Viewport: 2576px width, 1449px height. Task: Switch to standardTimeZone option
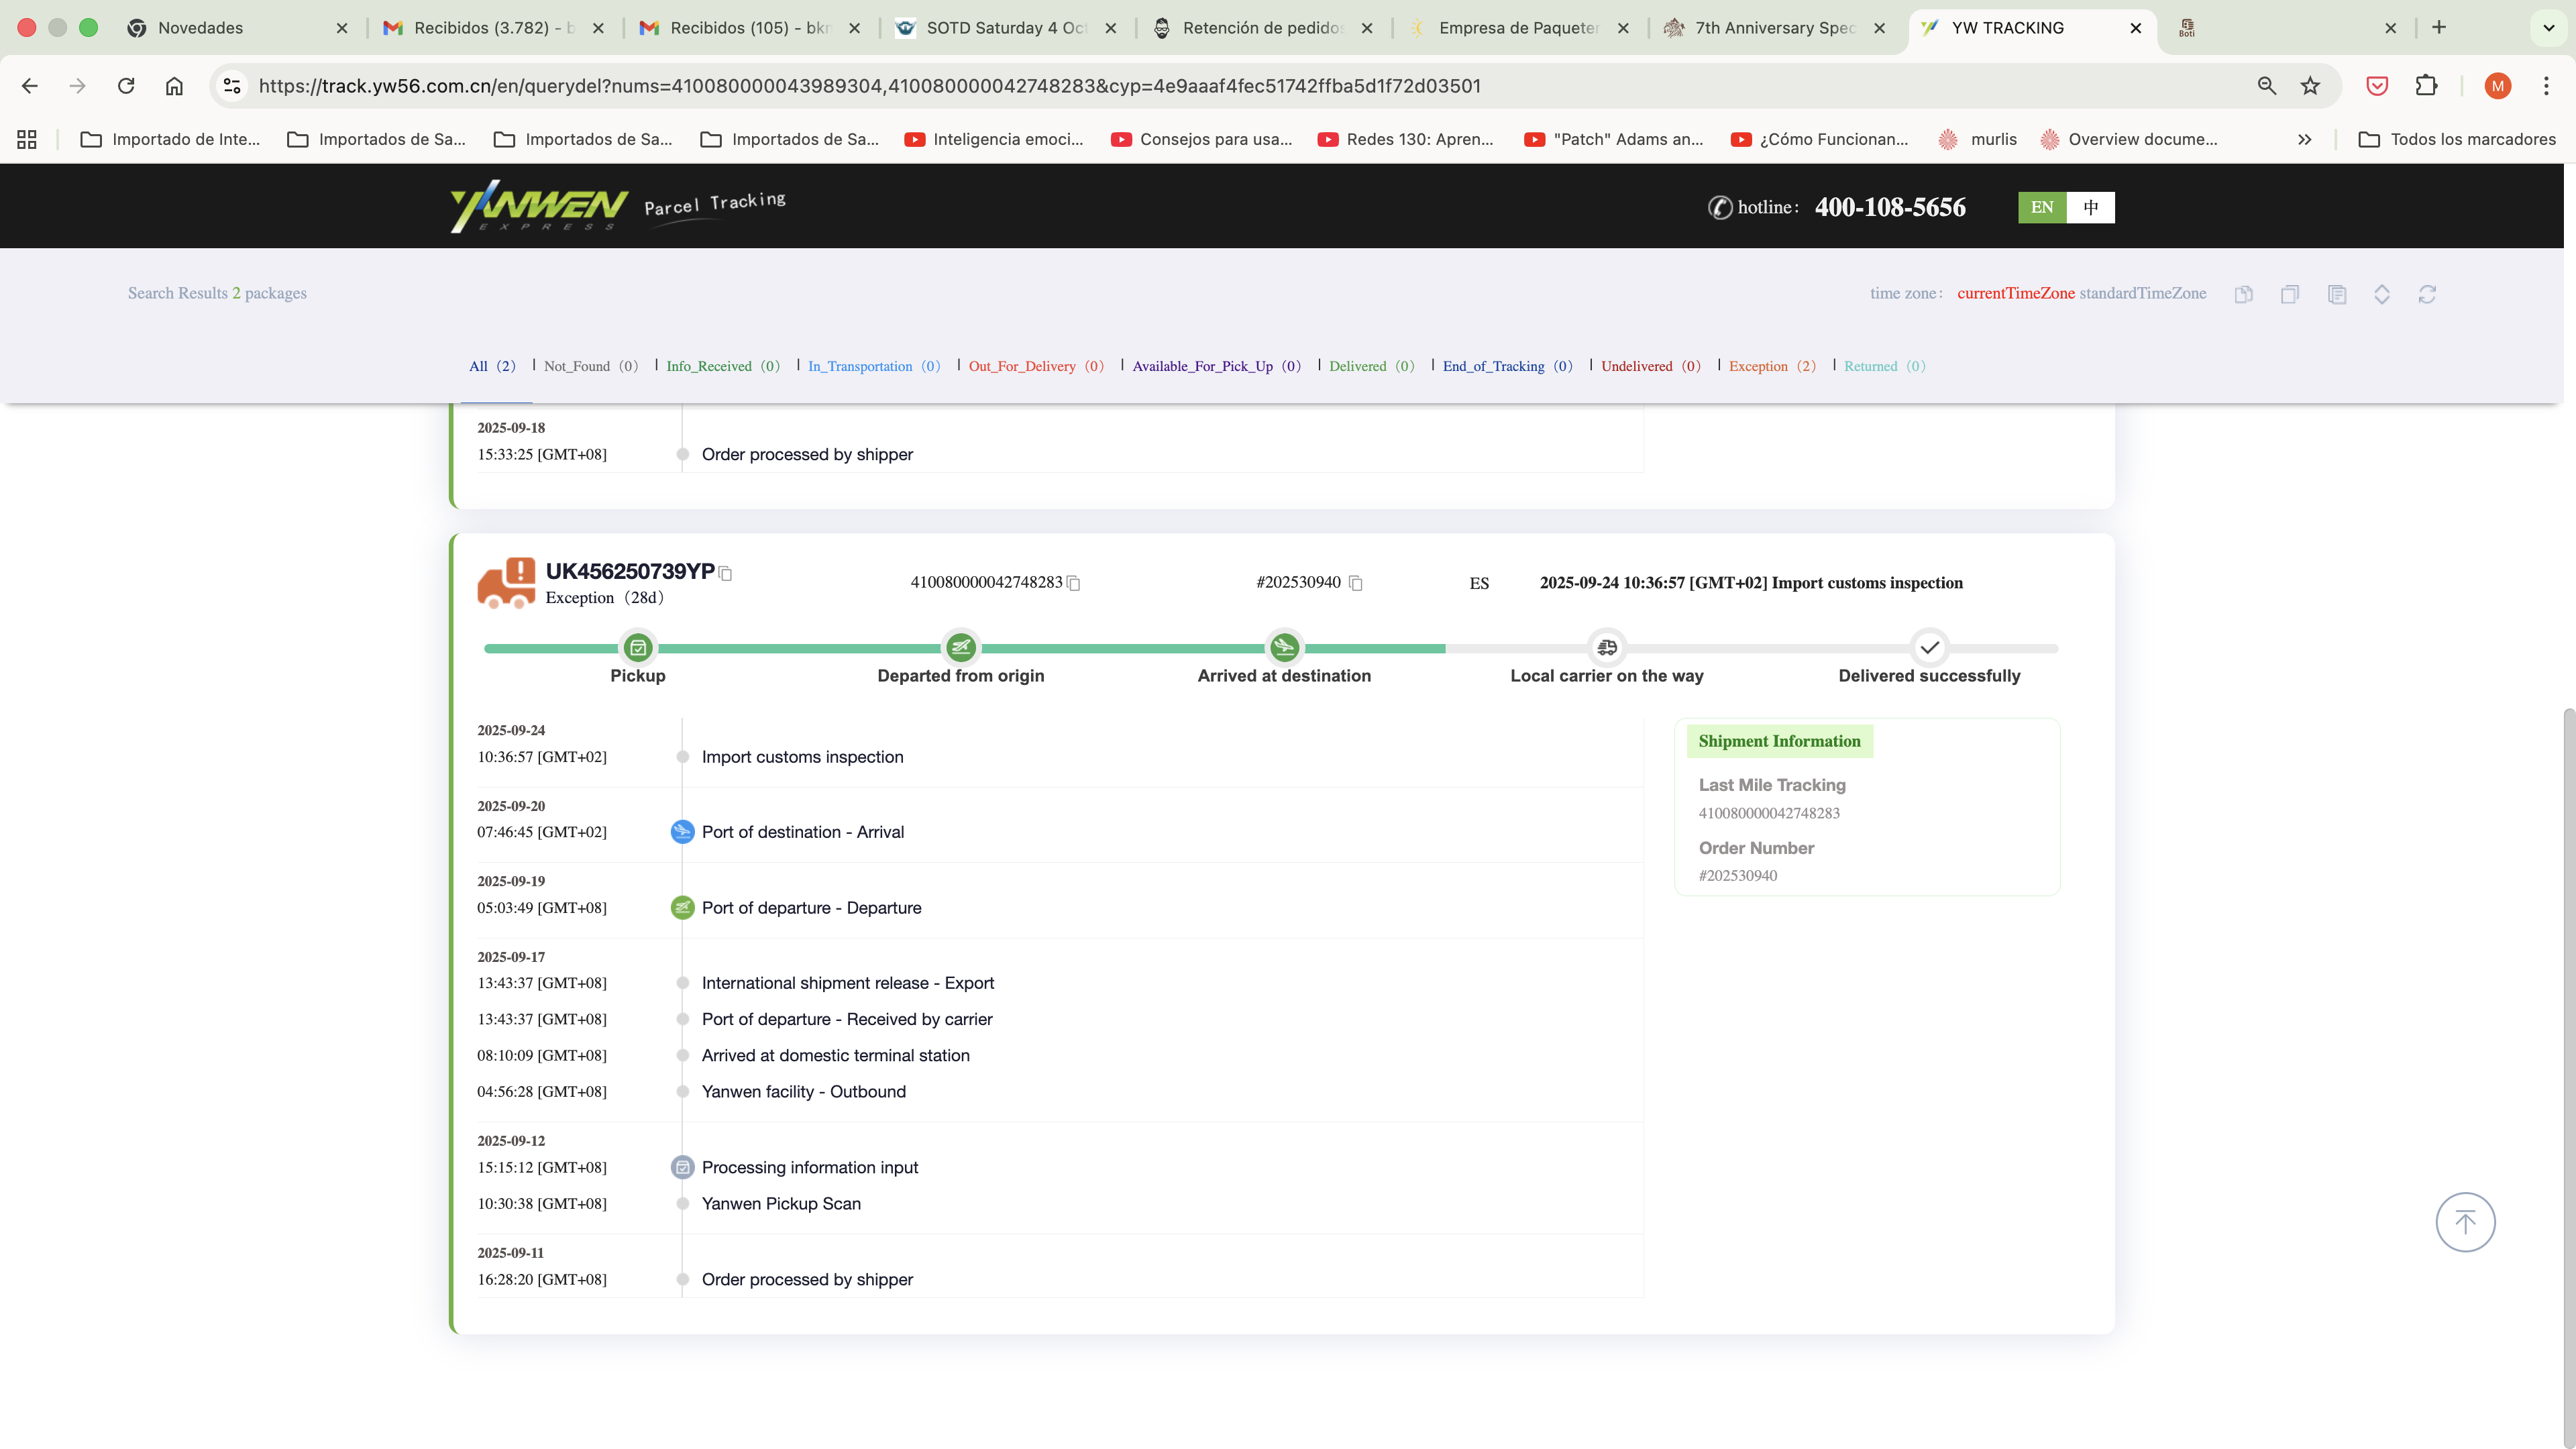coord(2143,293)
